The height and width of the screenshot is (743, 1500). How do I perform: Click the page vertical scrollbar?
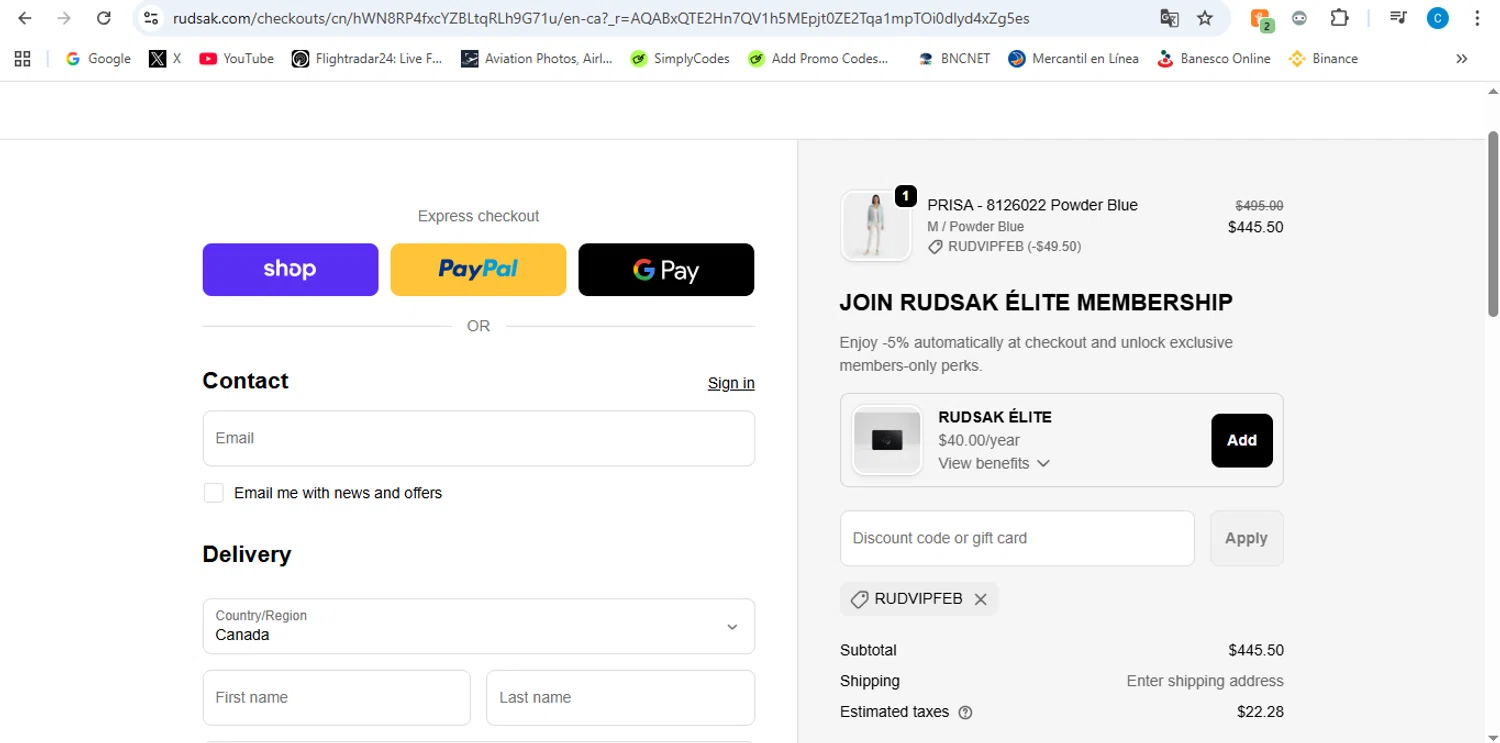coord(1493,225)
